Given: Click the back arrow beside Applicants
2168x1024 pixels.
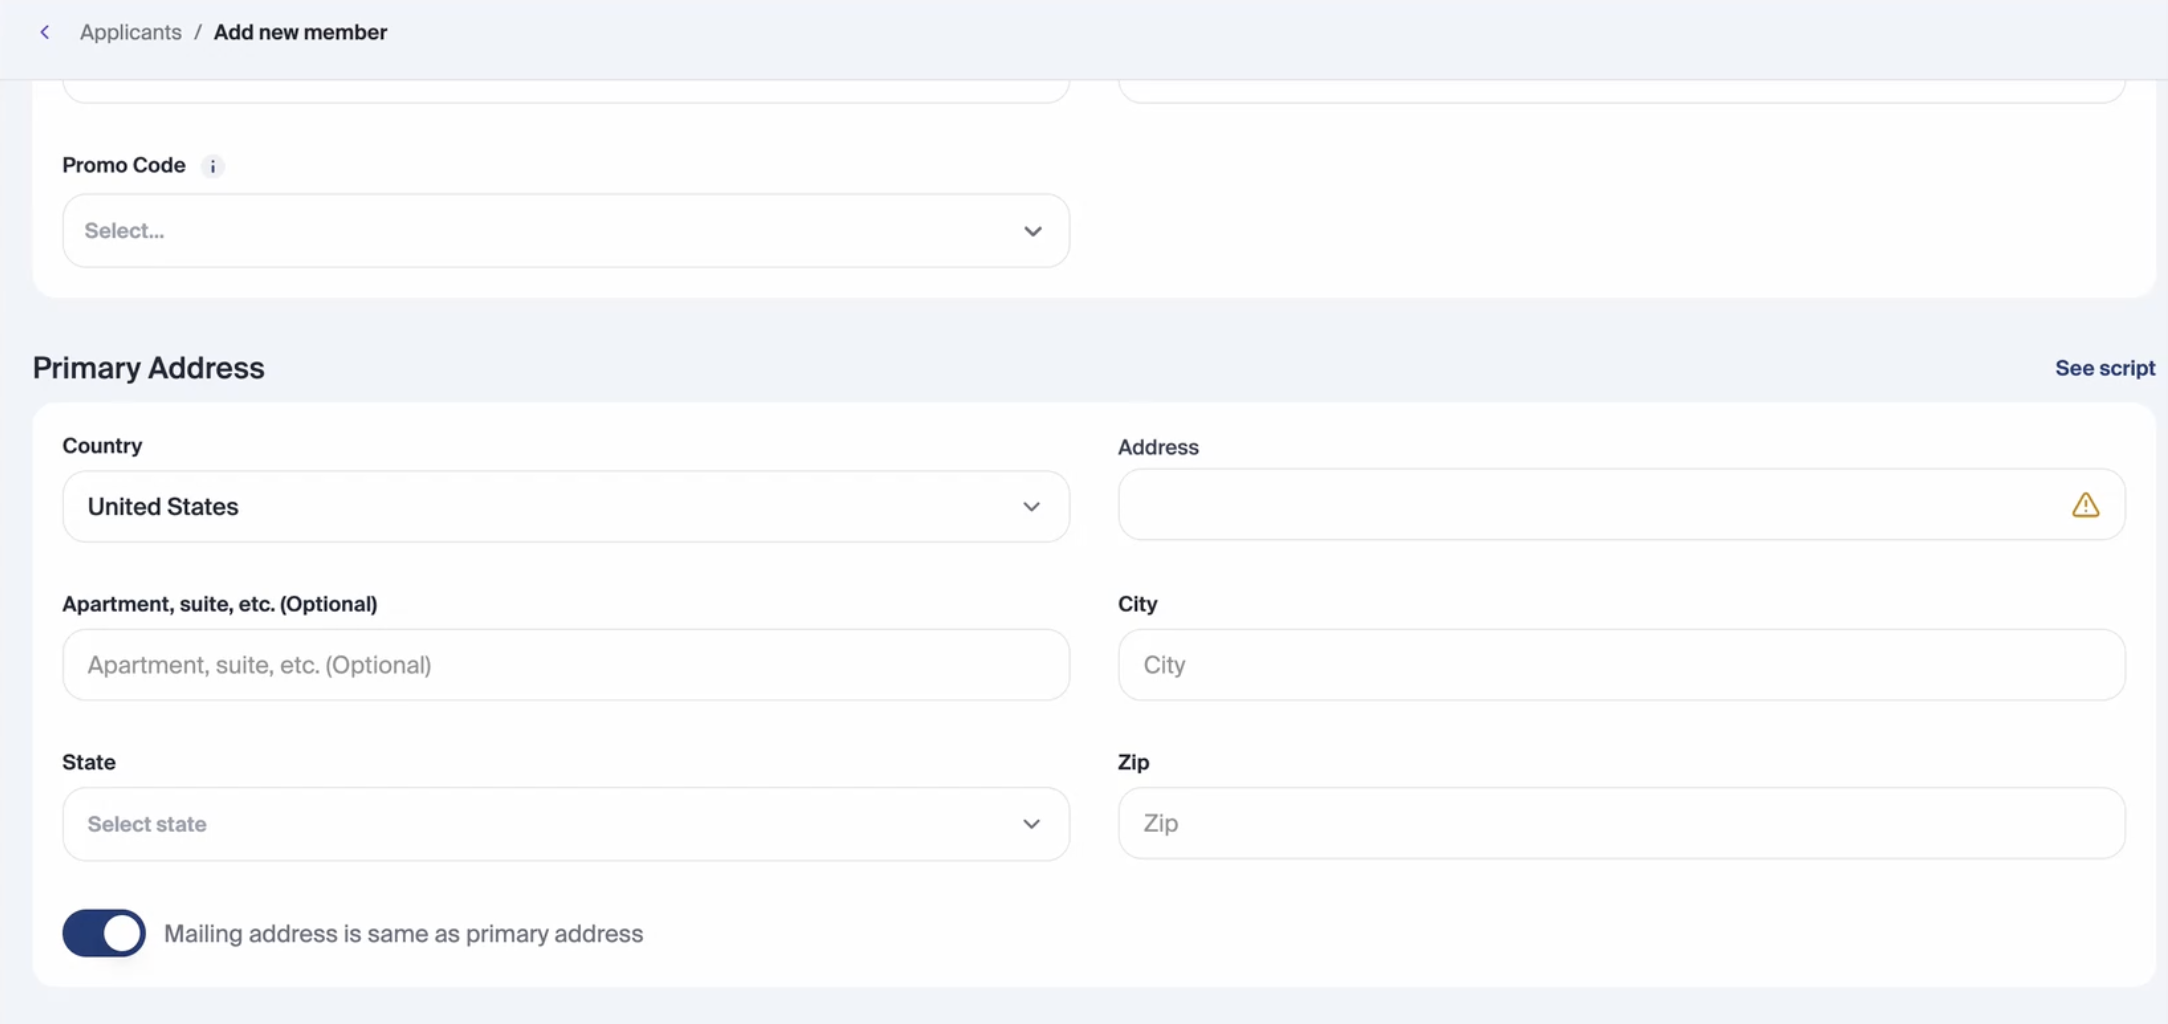Looking at the screenshot, I should coord(45,32).
